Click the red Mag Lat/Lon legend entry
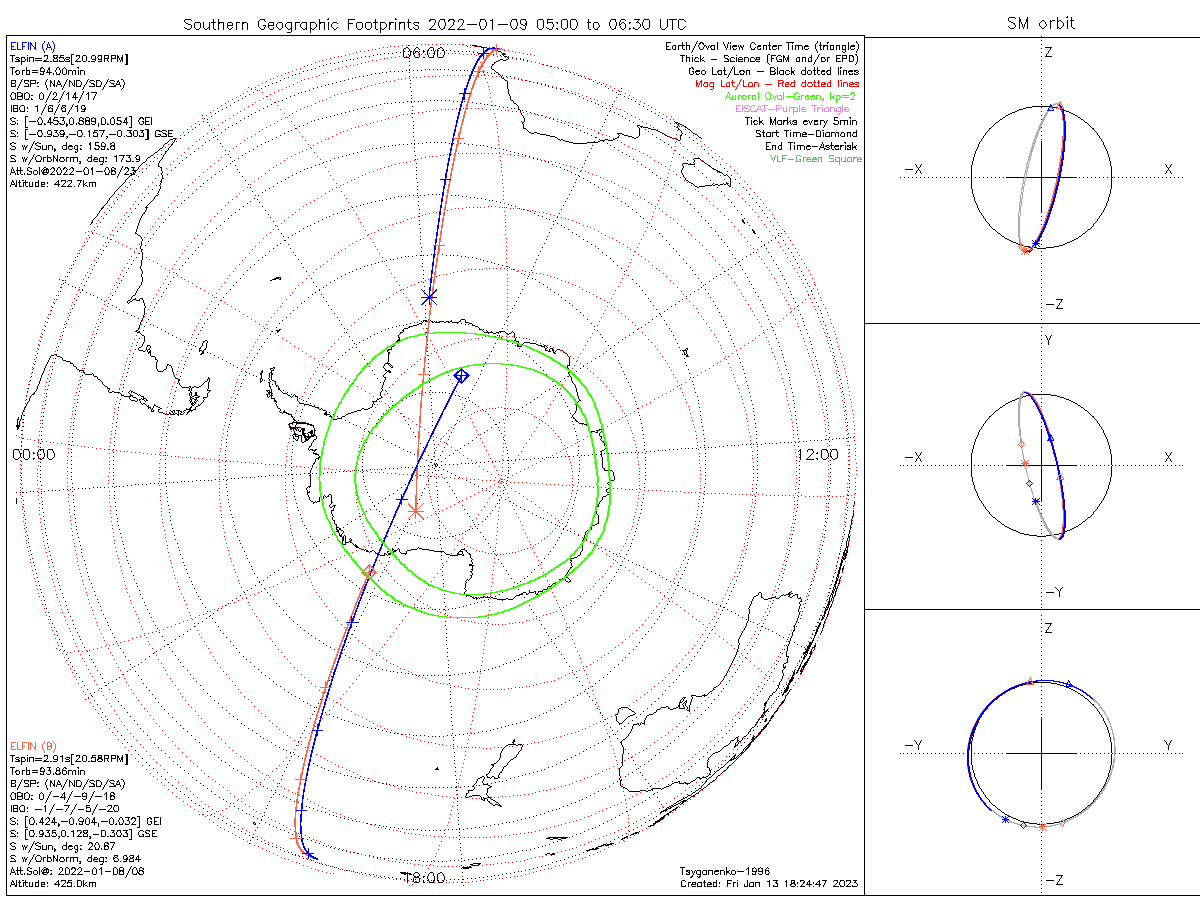This screenshot has height=900, width=1200. coord(777,84)
